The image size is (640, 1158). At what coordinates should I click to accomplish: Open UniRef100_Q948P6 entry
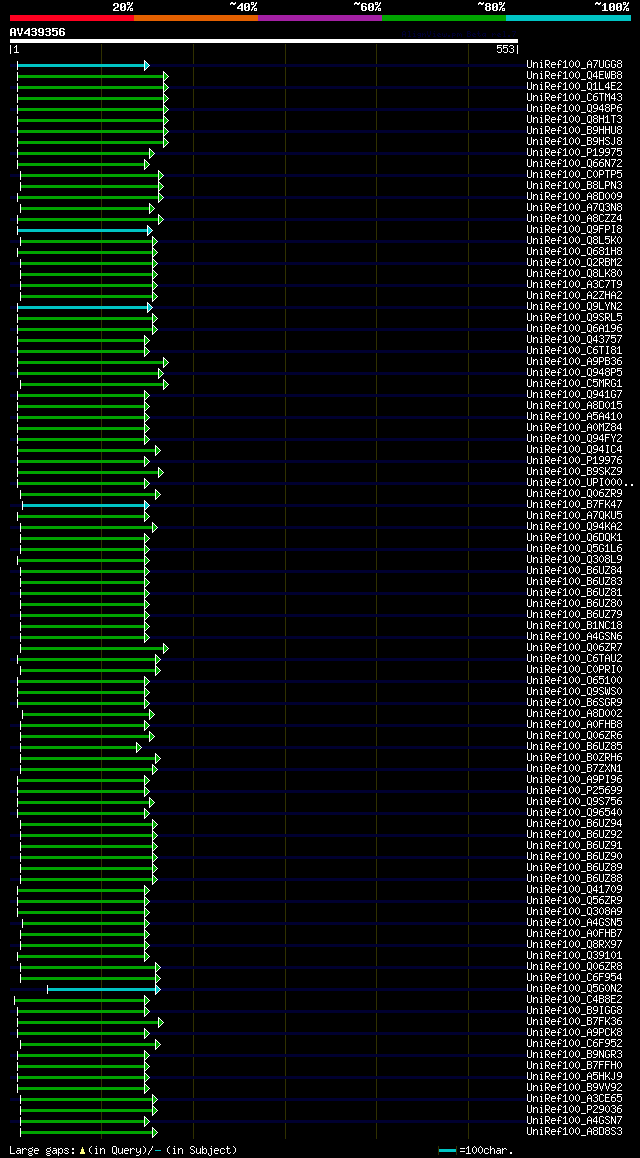point(574,109)
